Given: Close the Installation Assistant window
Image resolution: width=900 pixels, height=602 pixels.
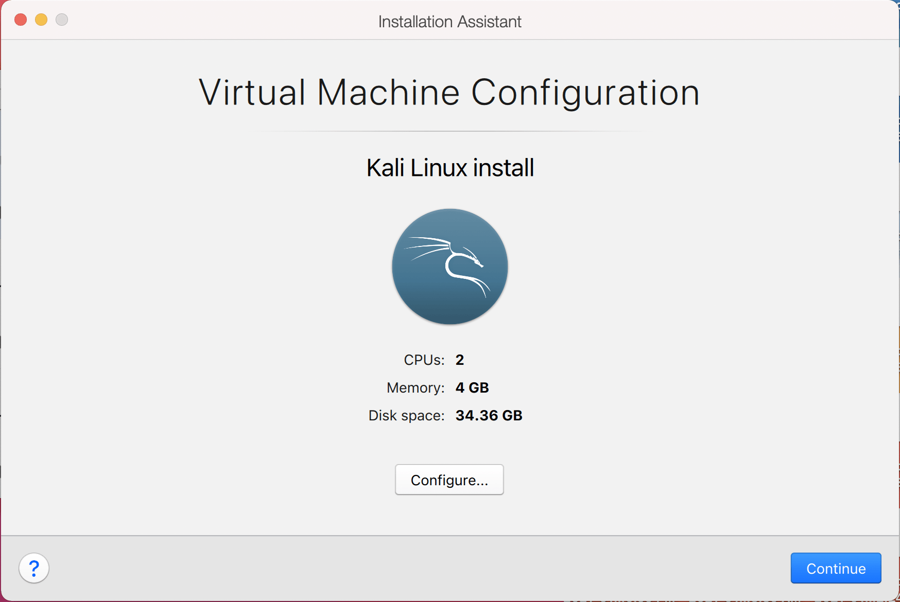Looking at the screenshot, I should [x=20, y=20].
